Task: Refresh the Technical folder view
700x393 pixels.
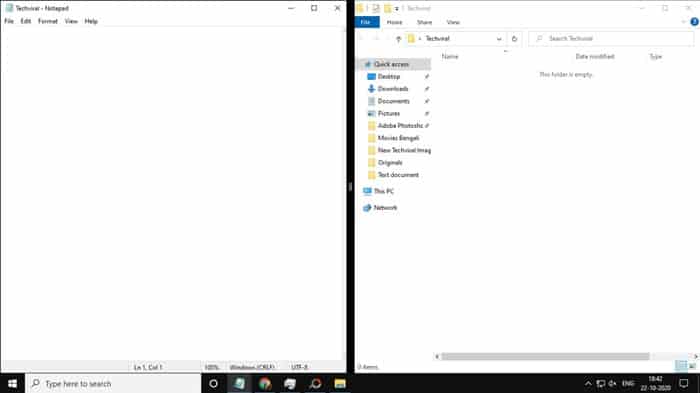Action: [514, 39]
